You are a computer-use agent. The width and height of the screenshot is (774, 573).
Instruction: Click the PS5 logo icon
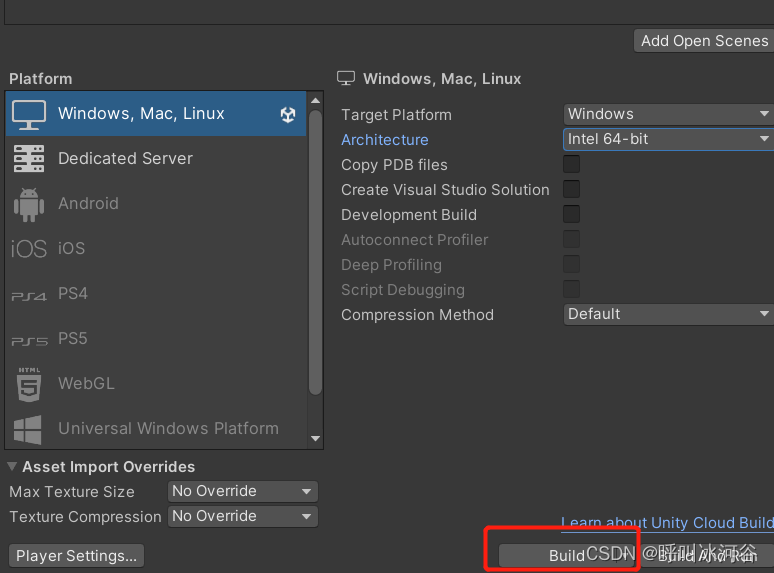pyautogui.click(x=29, y=341)
